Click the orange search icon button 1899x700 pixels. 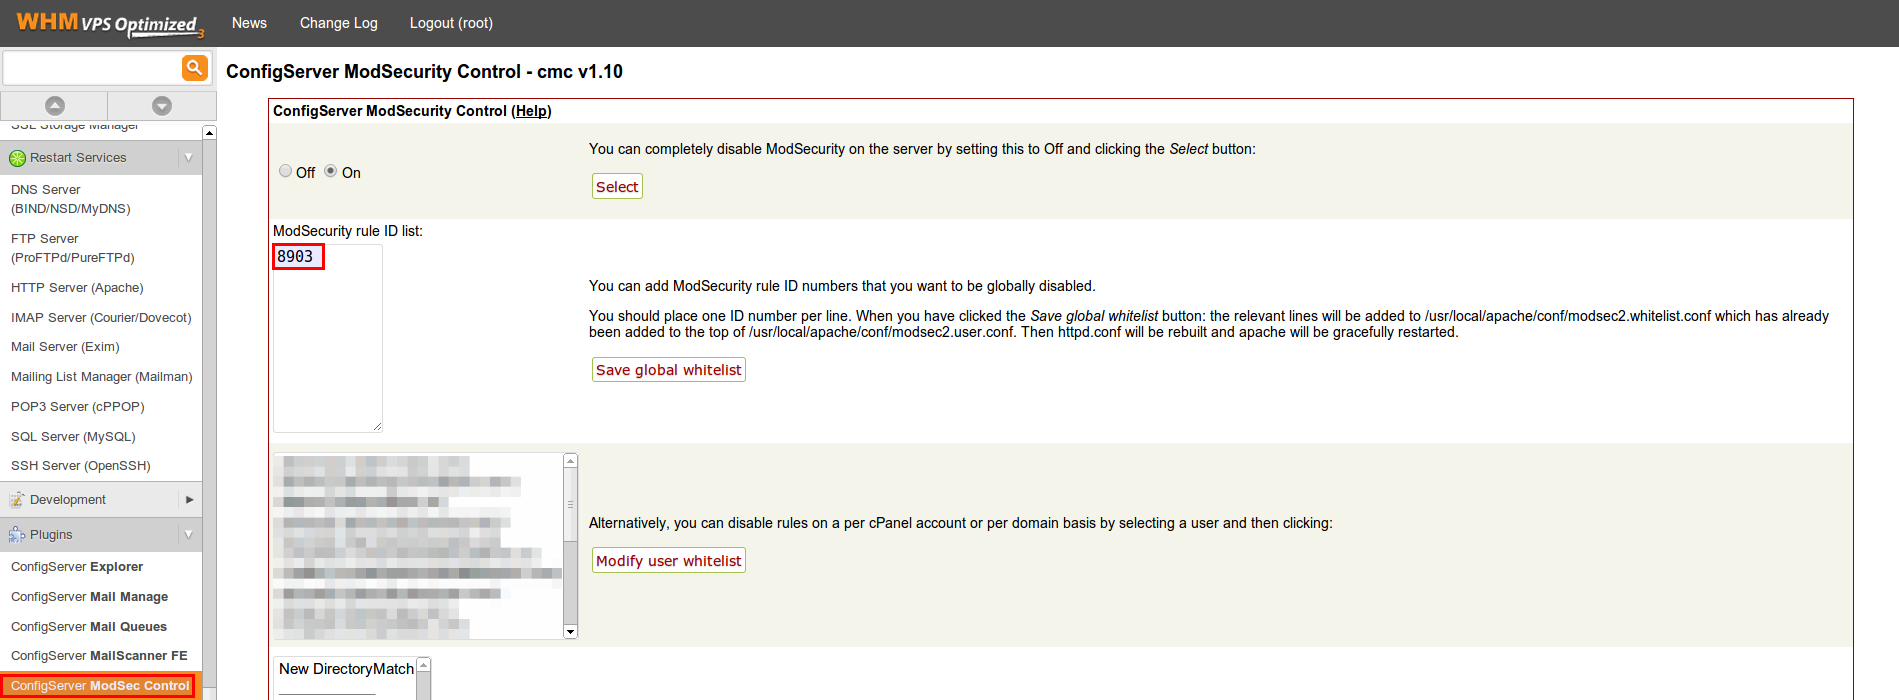194,68
